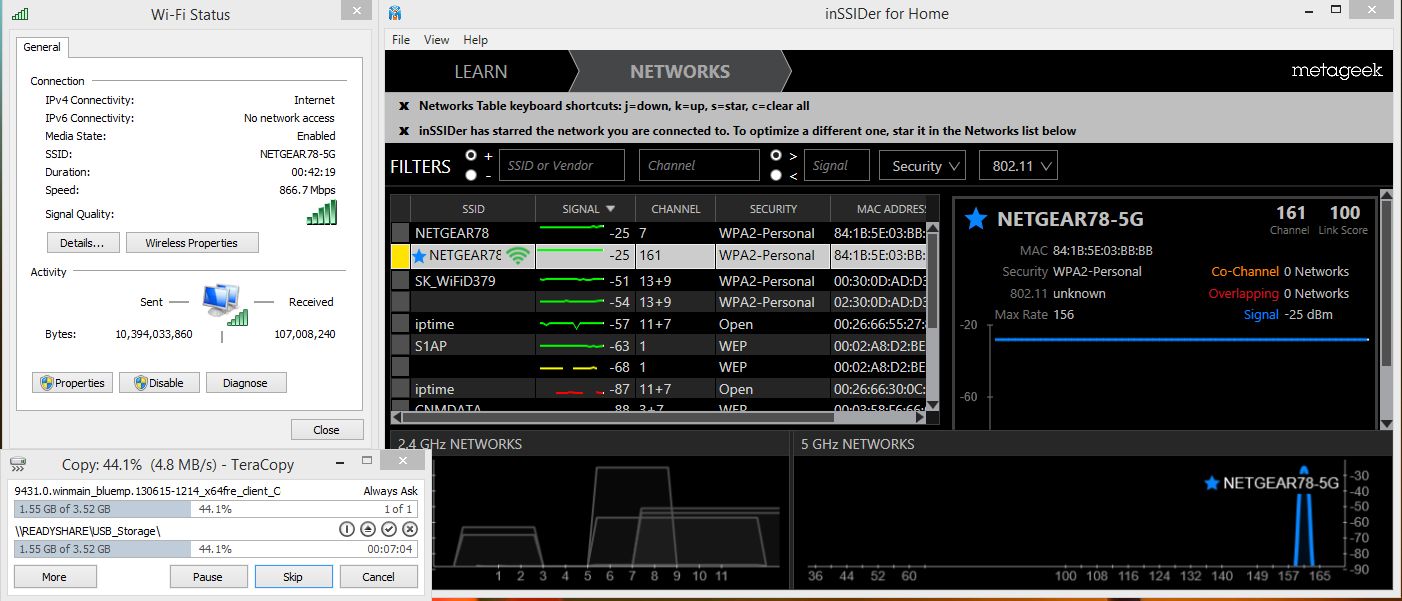Image resolution: width=1402 pixels, height=601 pixels.
Task: Skip the current file in TeraCopy
Action: 293,577
